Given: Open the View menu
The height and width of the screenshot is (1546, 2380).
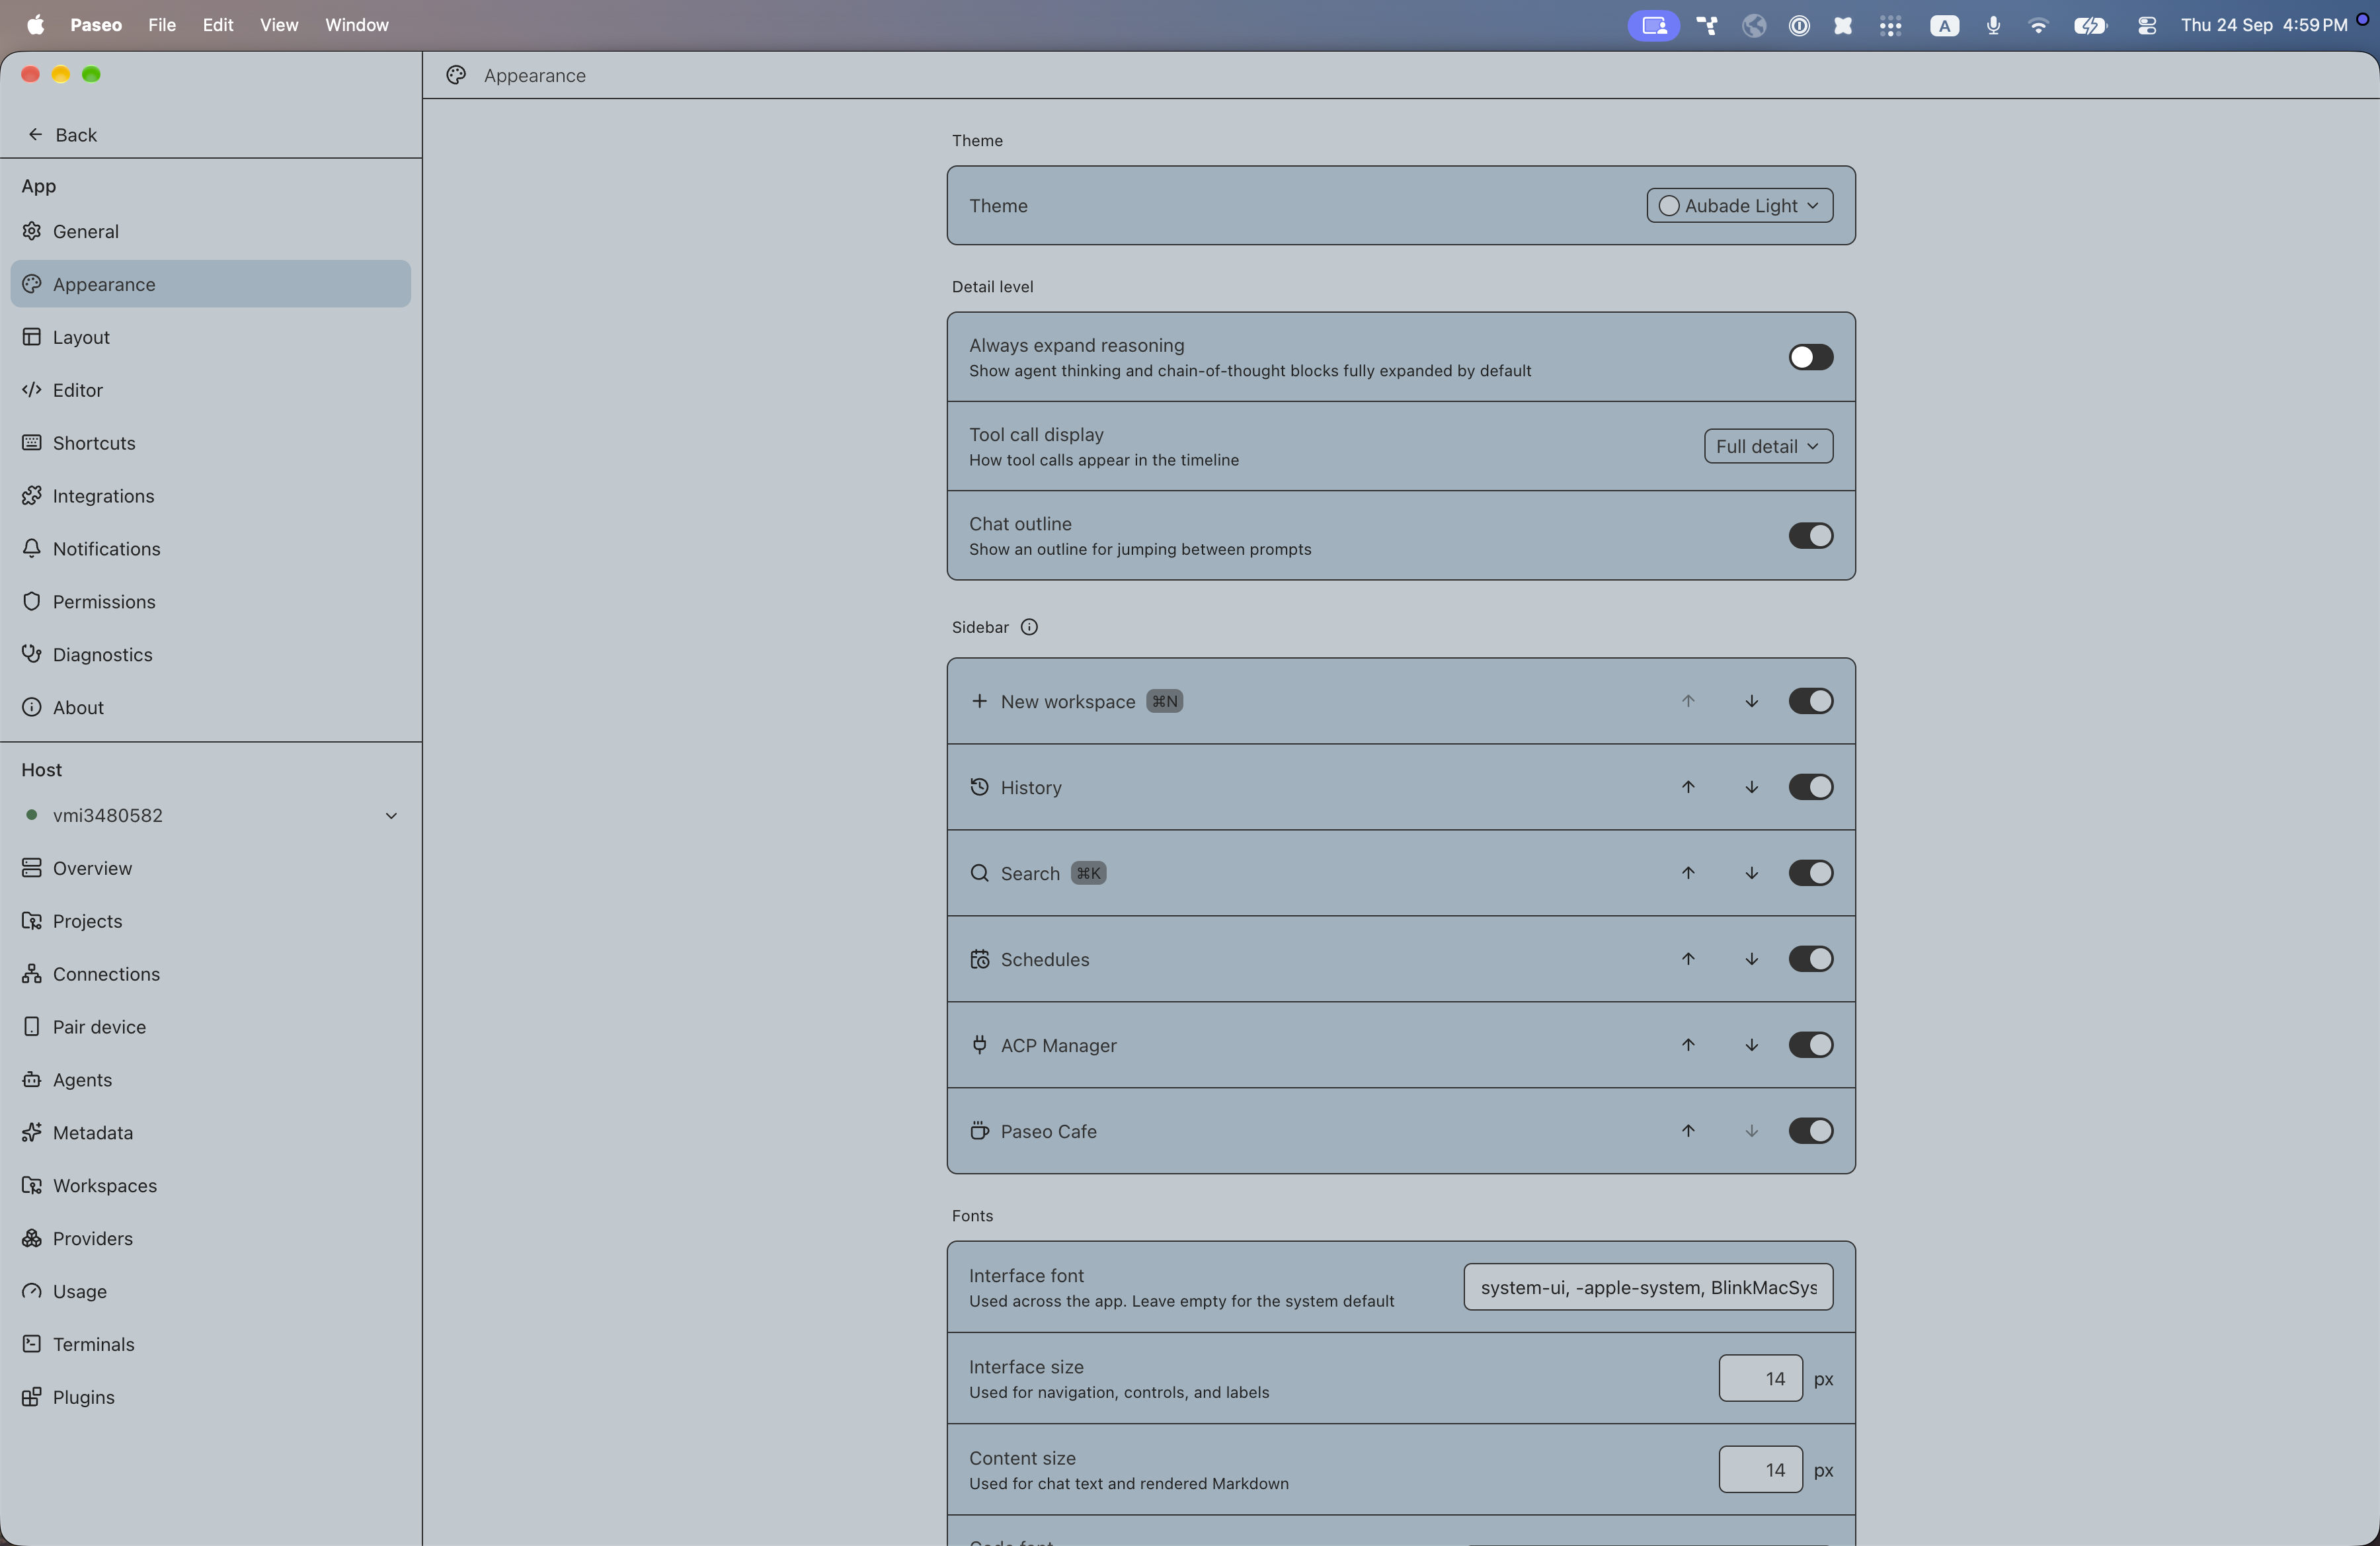Looking at the screenshot, I should coord(279,25).
